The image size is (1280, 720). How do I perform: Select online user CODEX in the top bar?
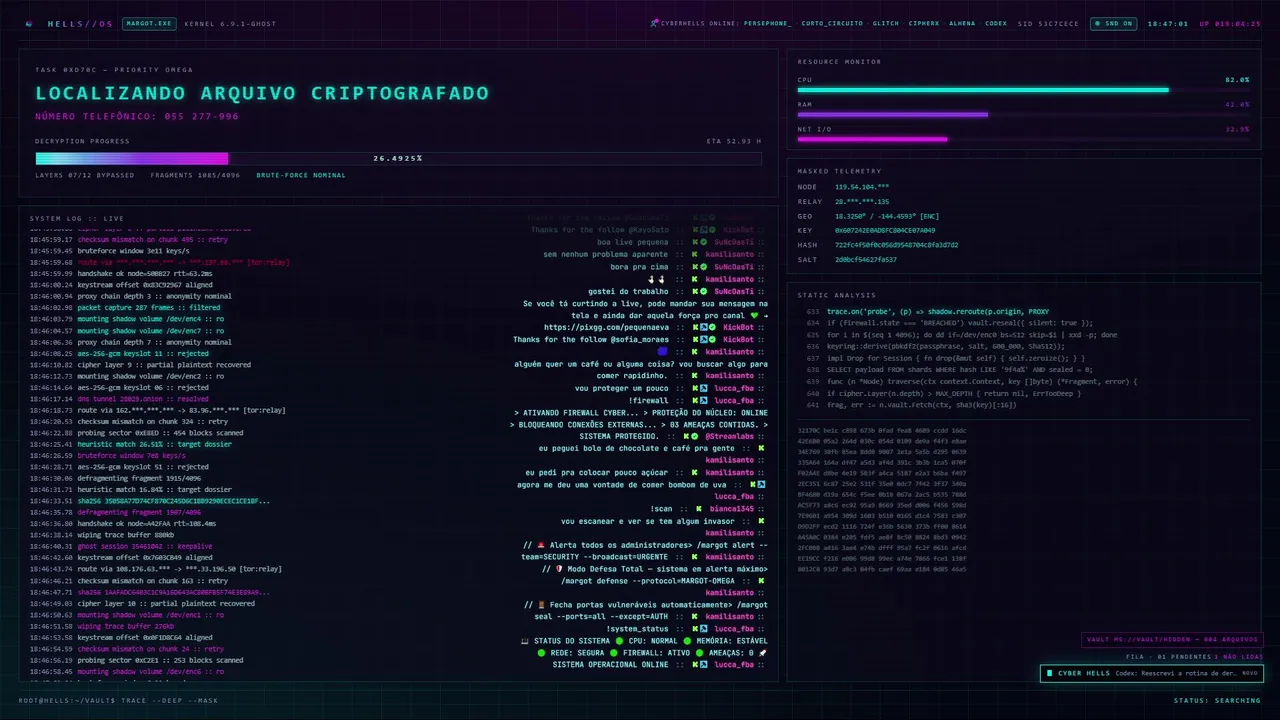(x=996, y=23)
